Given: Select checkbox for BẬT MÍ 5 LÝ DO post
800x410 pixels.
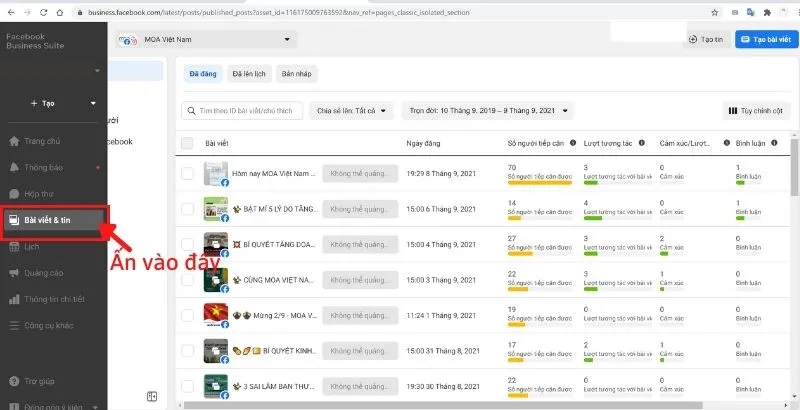Looking at the screenshot, I should click(x=187, y=208).
